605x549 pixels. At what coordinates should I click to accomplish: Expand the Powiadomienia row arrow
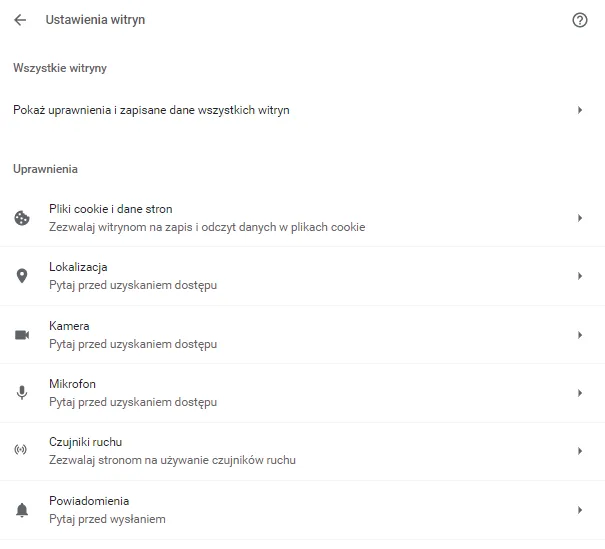pos(580,510)
